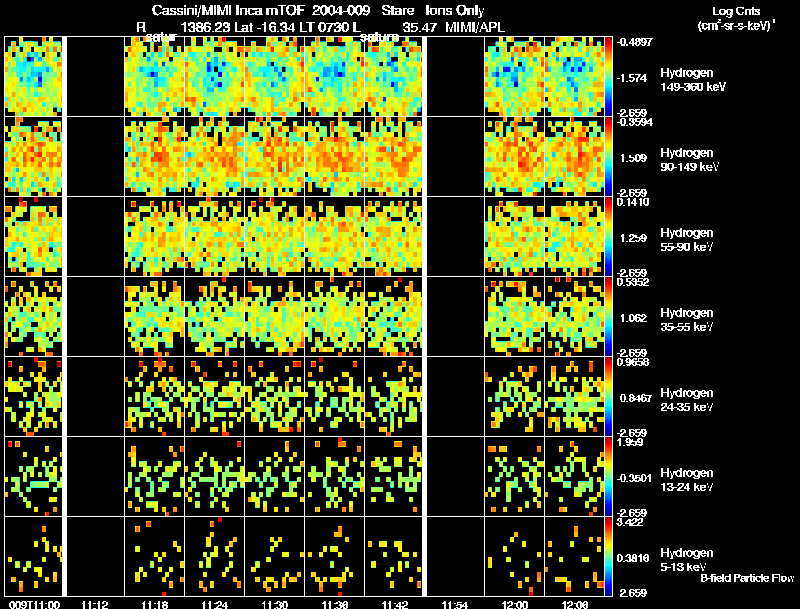800x609 pixels.
Task: Click the '1.062' color scale value
Action: (633, 318)
